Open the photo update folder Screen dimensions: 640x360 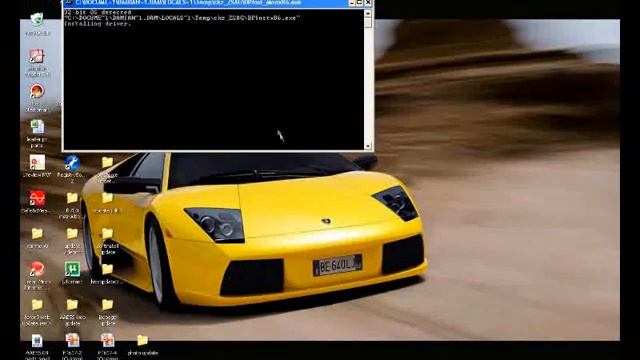tap(142, 340)
